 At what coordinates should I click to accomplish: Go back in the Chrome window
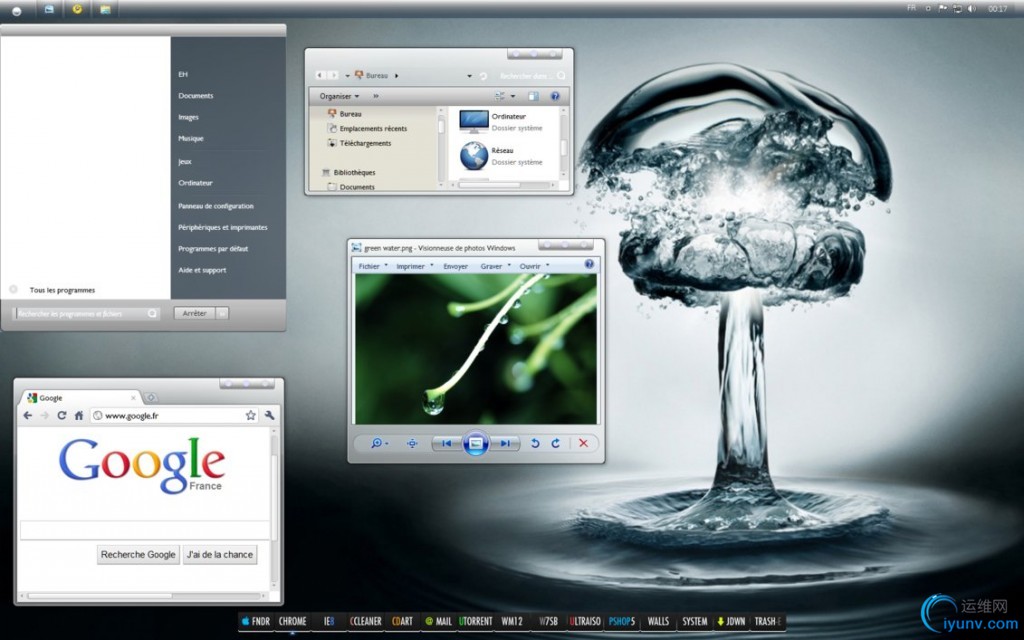[x=27, y=415]
